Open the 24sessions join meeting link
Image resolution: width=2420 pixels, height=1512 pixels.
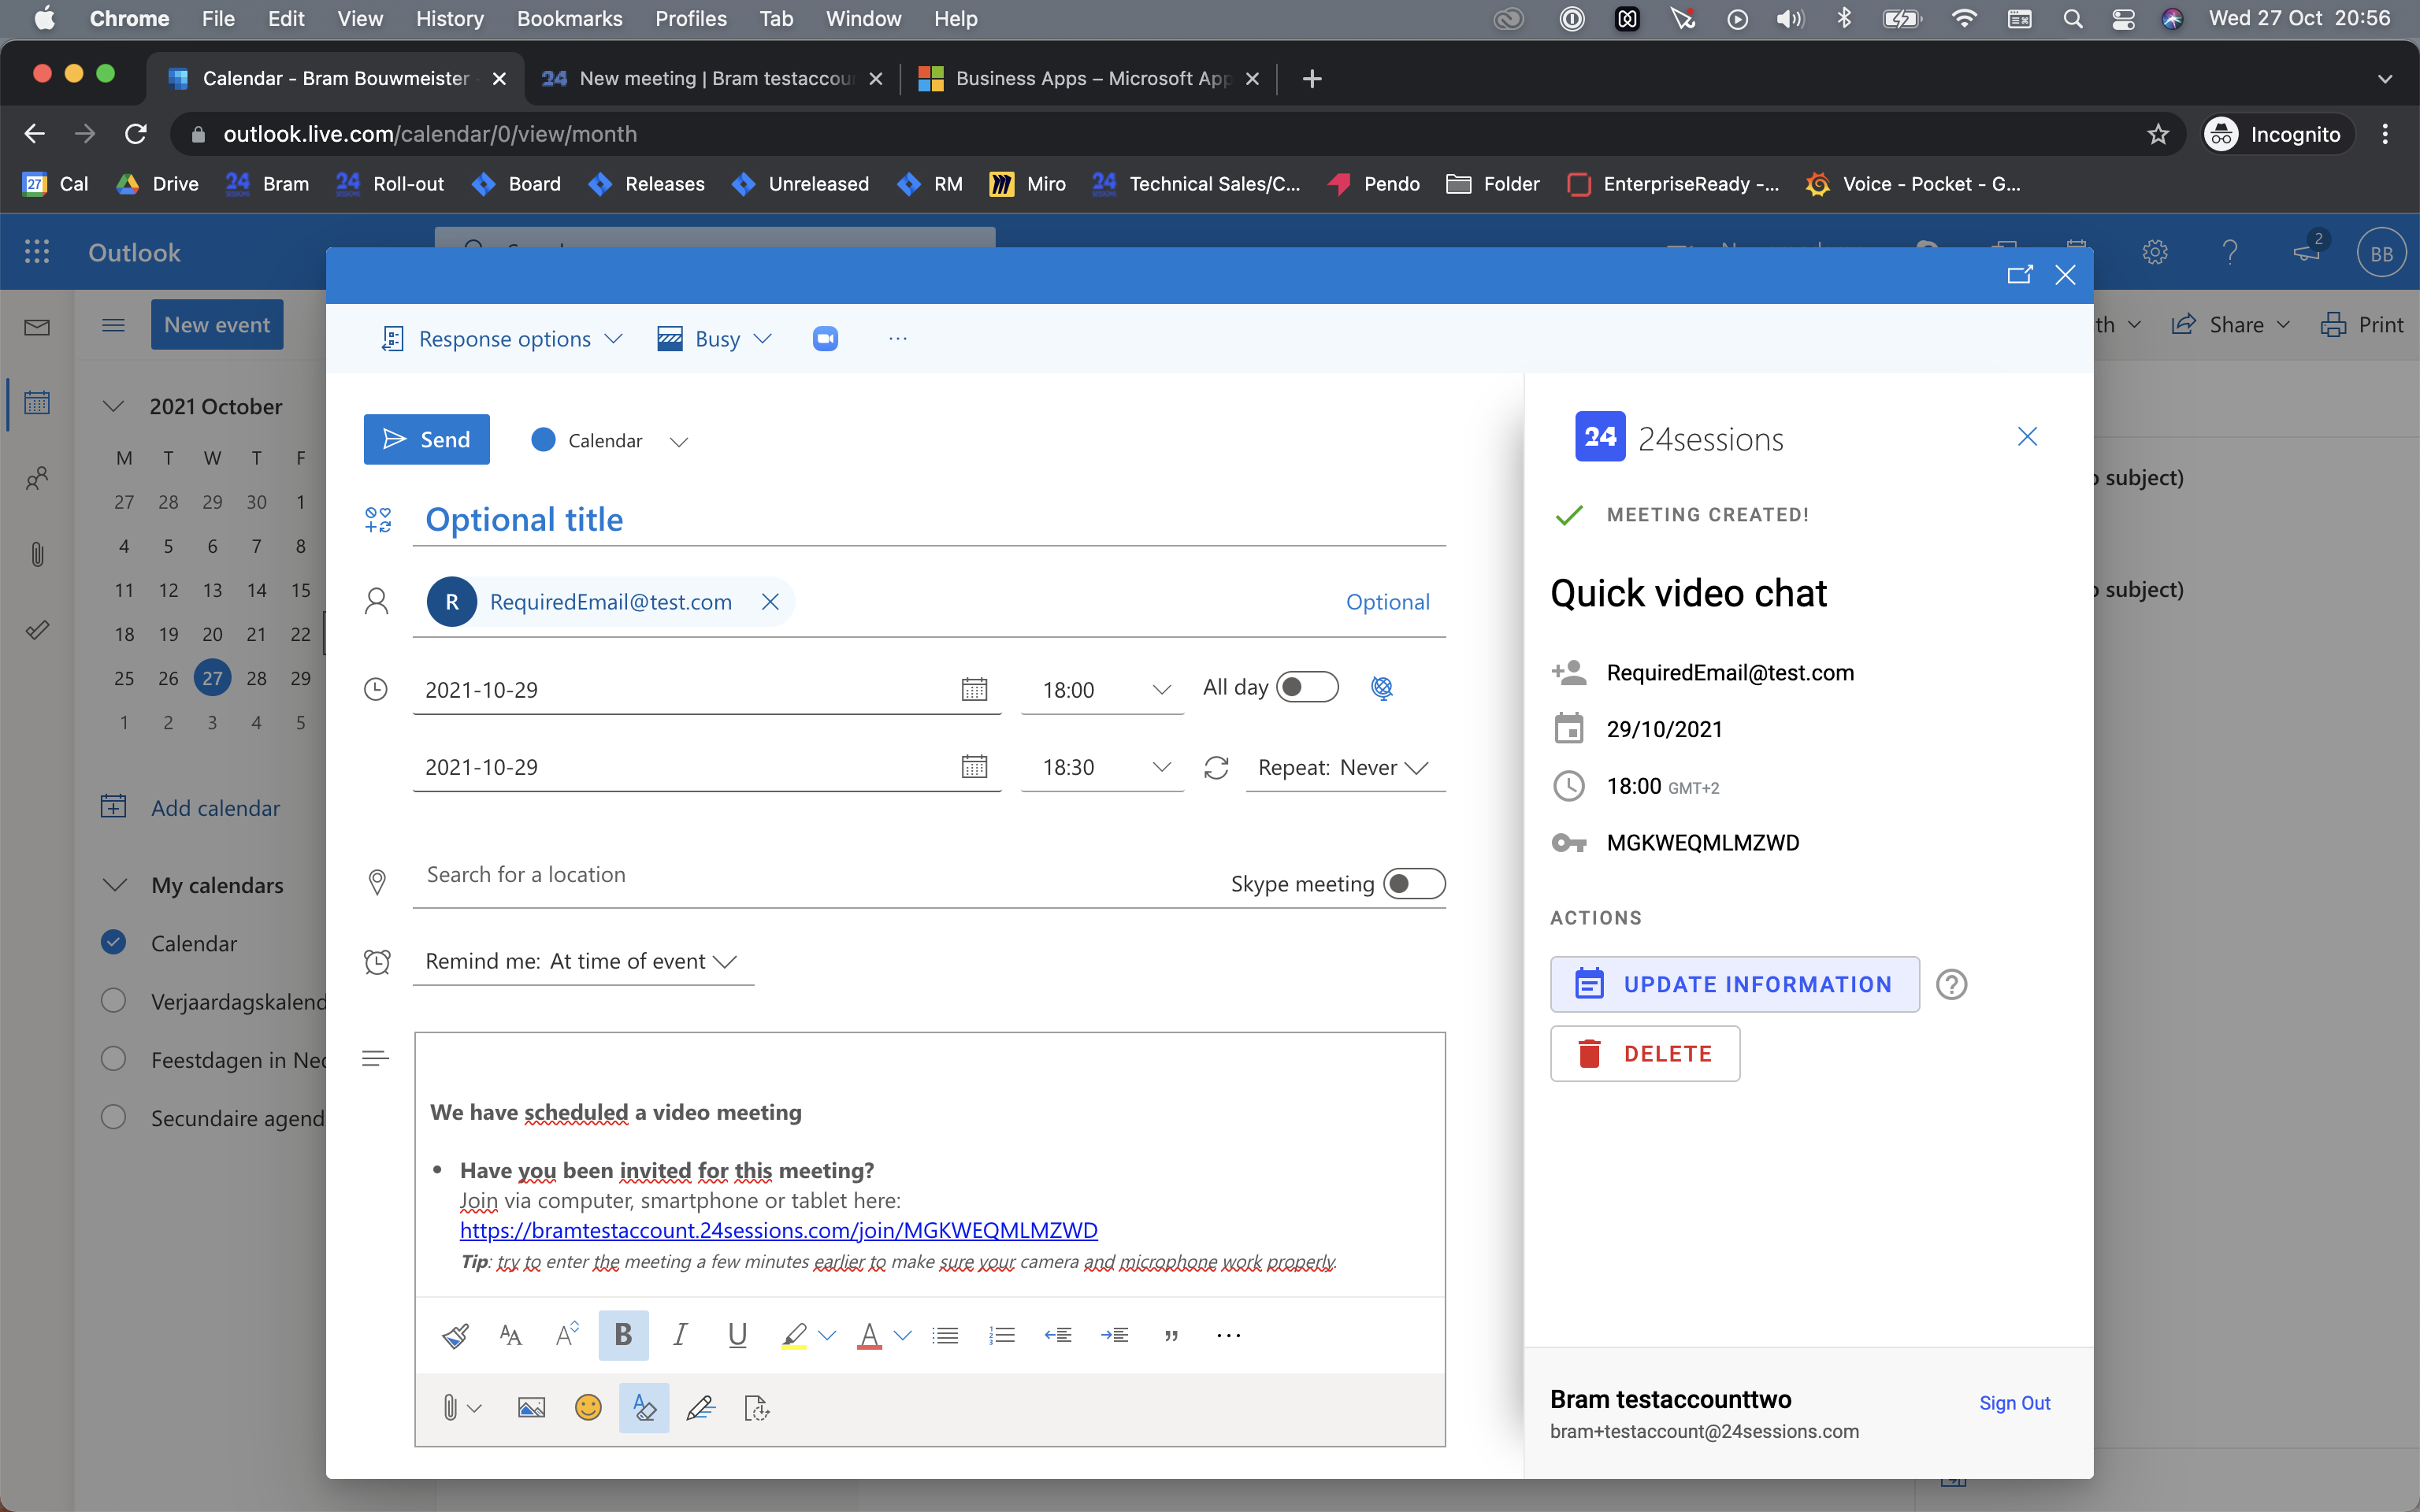tap(778, 1230)
